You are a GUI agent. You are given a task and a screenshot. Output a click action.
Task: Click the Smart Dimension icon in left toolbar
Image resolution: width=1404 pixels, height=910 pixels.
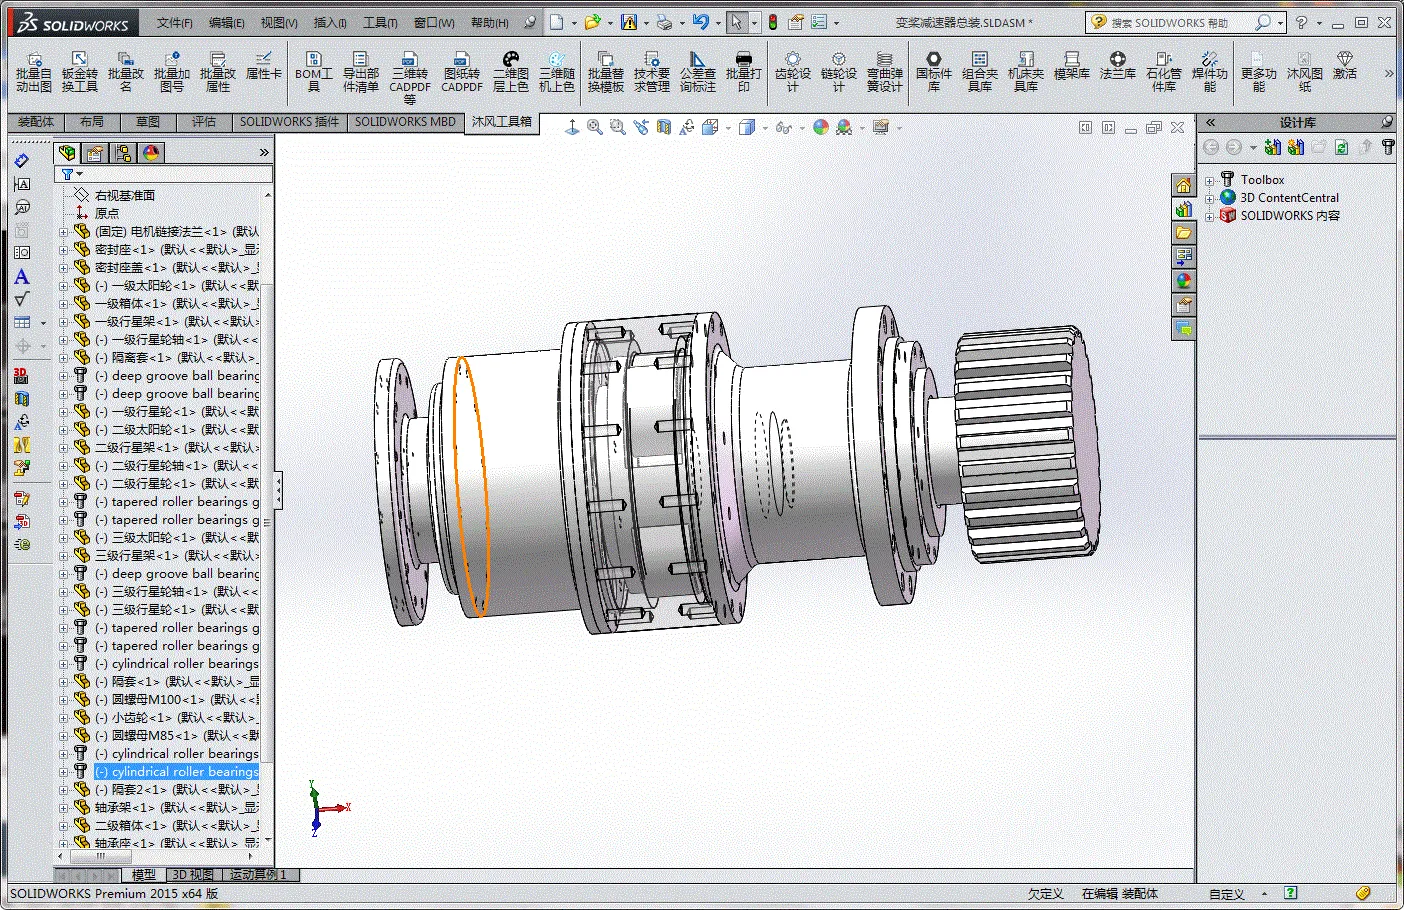click(x=22, y=160)
